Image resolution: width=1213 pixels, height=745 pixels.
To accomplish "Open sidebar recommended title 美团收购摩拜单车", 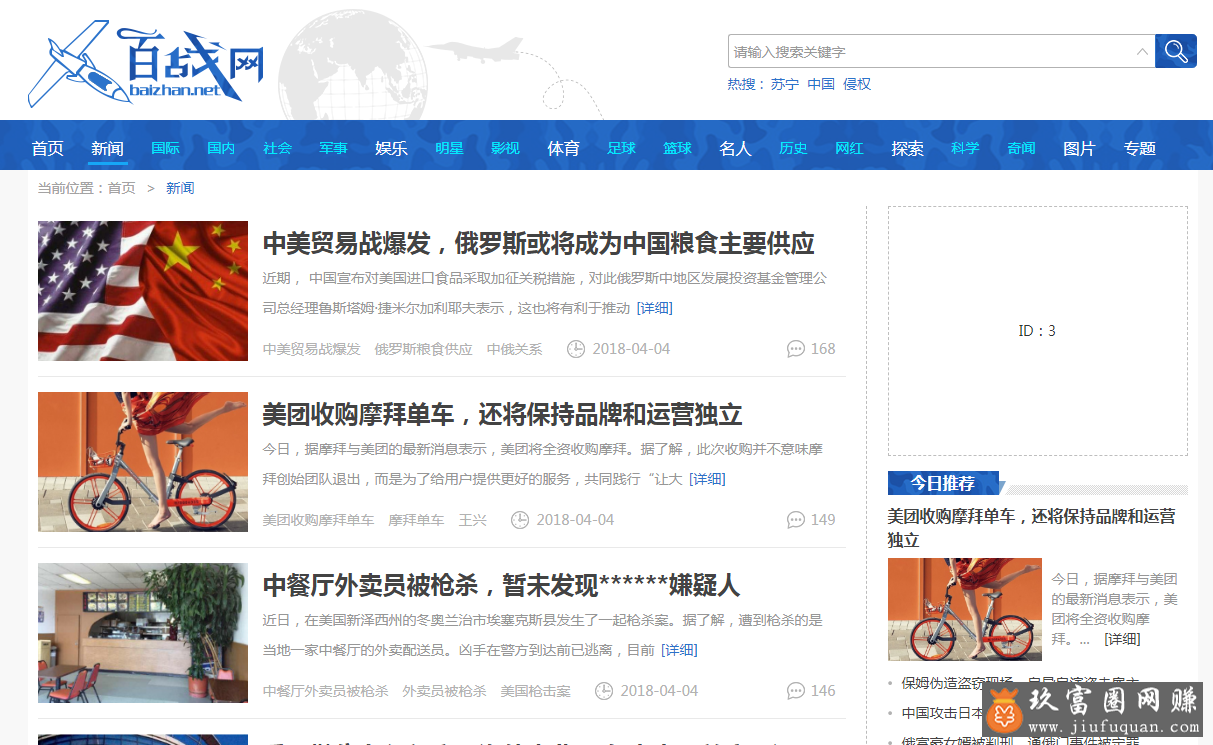I will point(1032,528).
